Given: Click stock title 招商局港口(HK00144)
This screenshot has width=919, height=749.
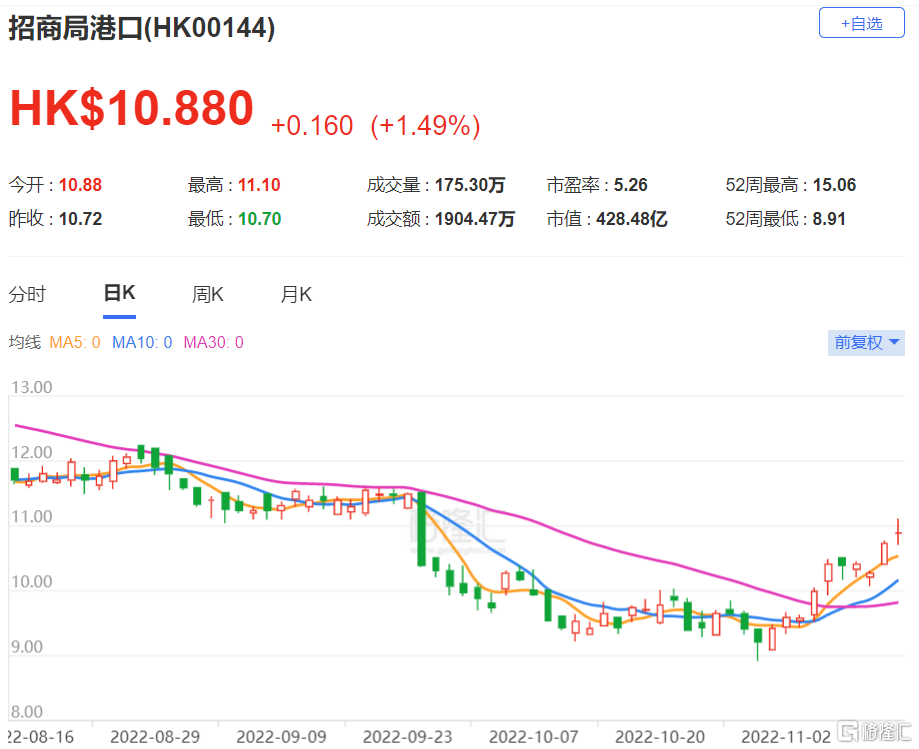Looking at the screenshot, I should 142,28.
